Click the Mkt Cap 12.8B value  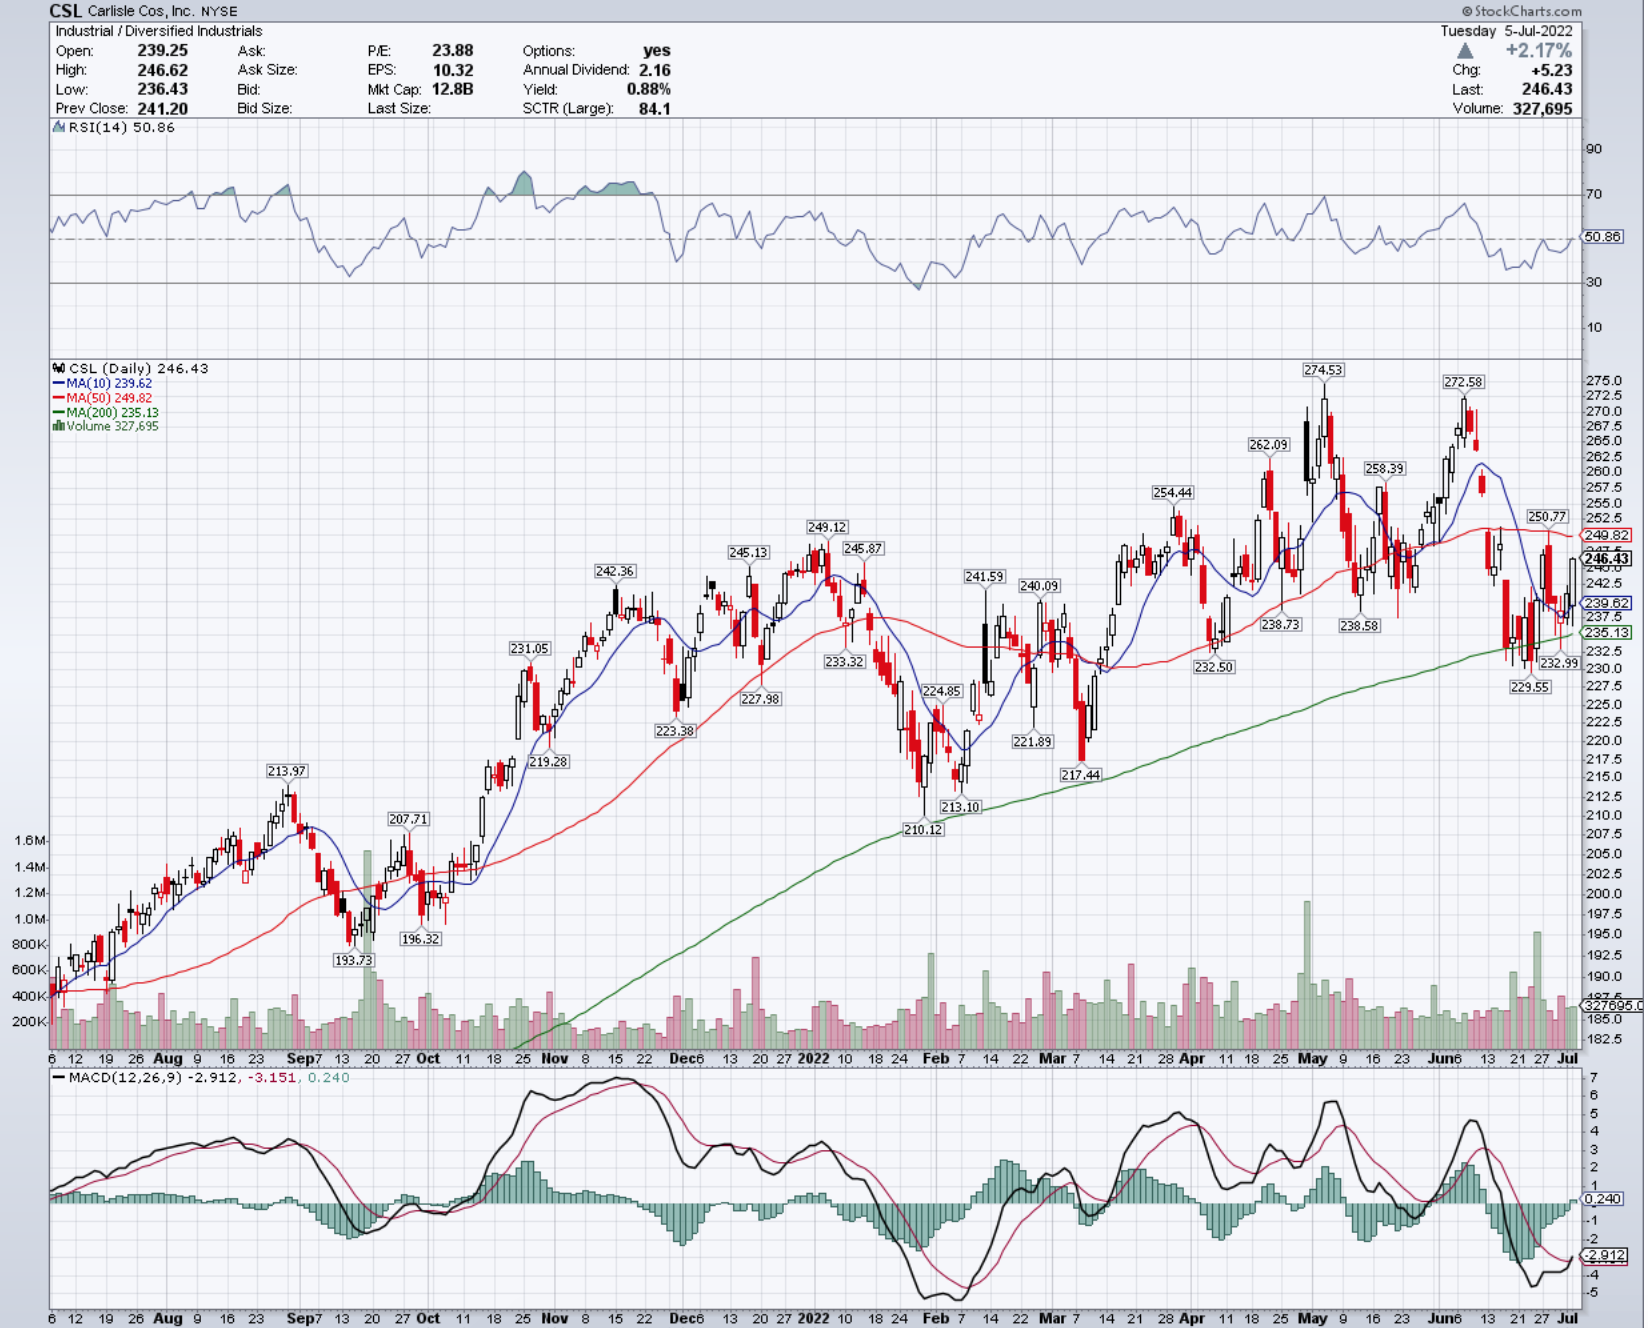pyautogui.click(x=452, y=89)
